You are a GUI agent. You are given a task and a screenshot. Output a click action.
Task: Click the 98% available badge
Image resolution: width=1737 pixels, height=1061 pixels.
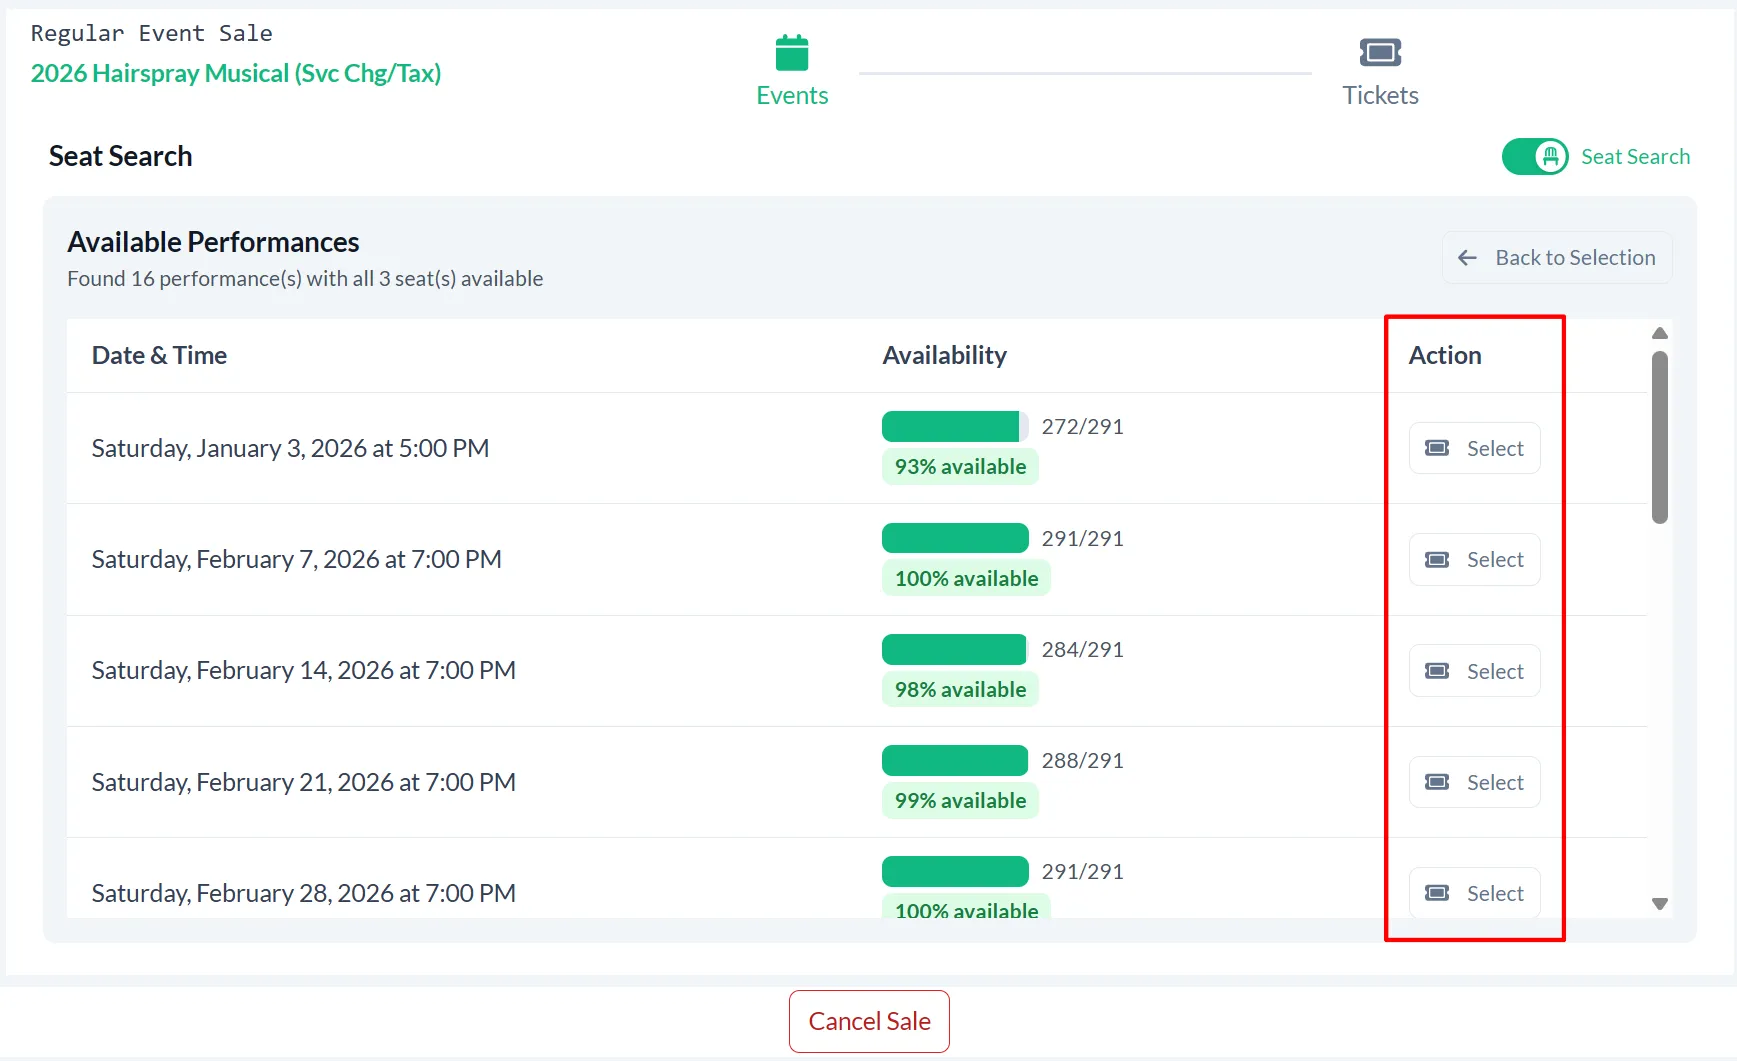(x=960, y=690)
